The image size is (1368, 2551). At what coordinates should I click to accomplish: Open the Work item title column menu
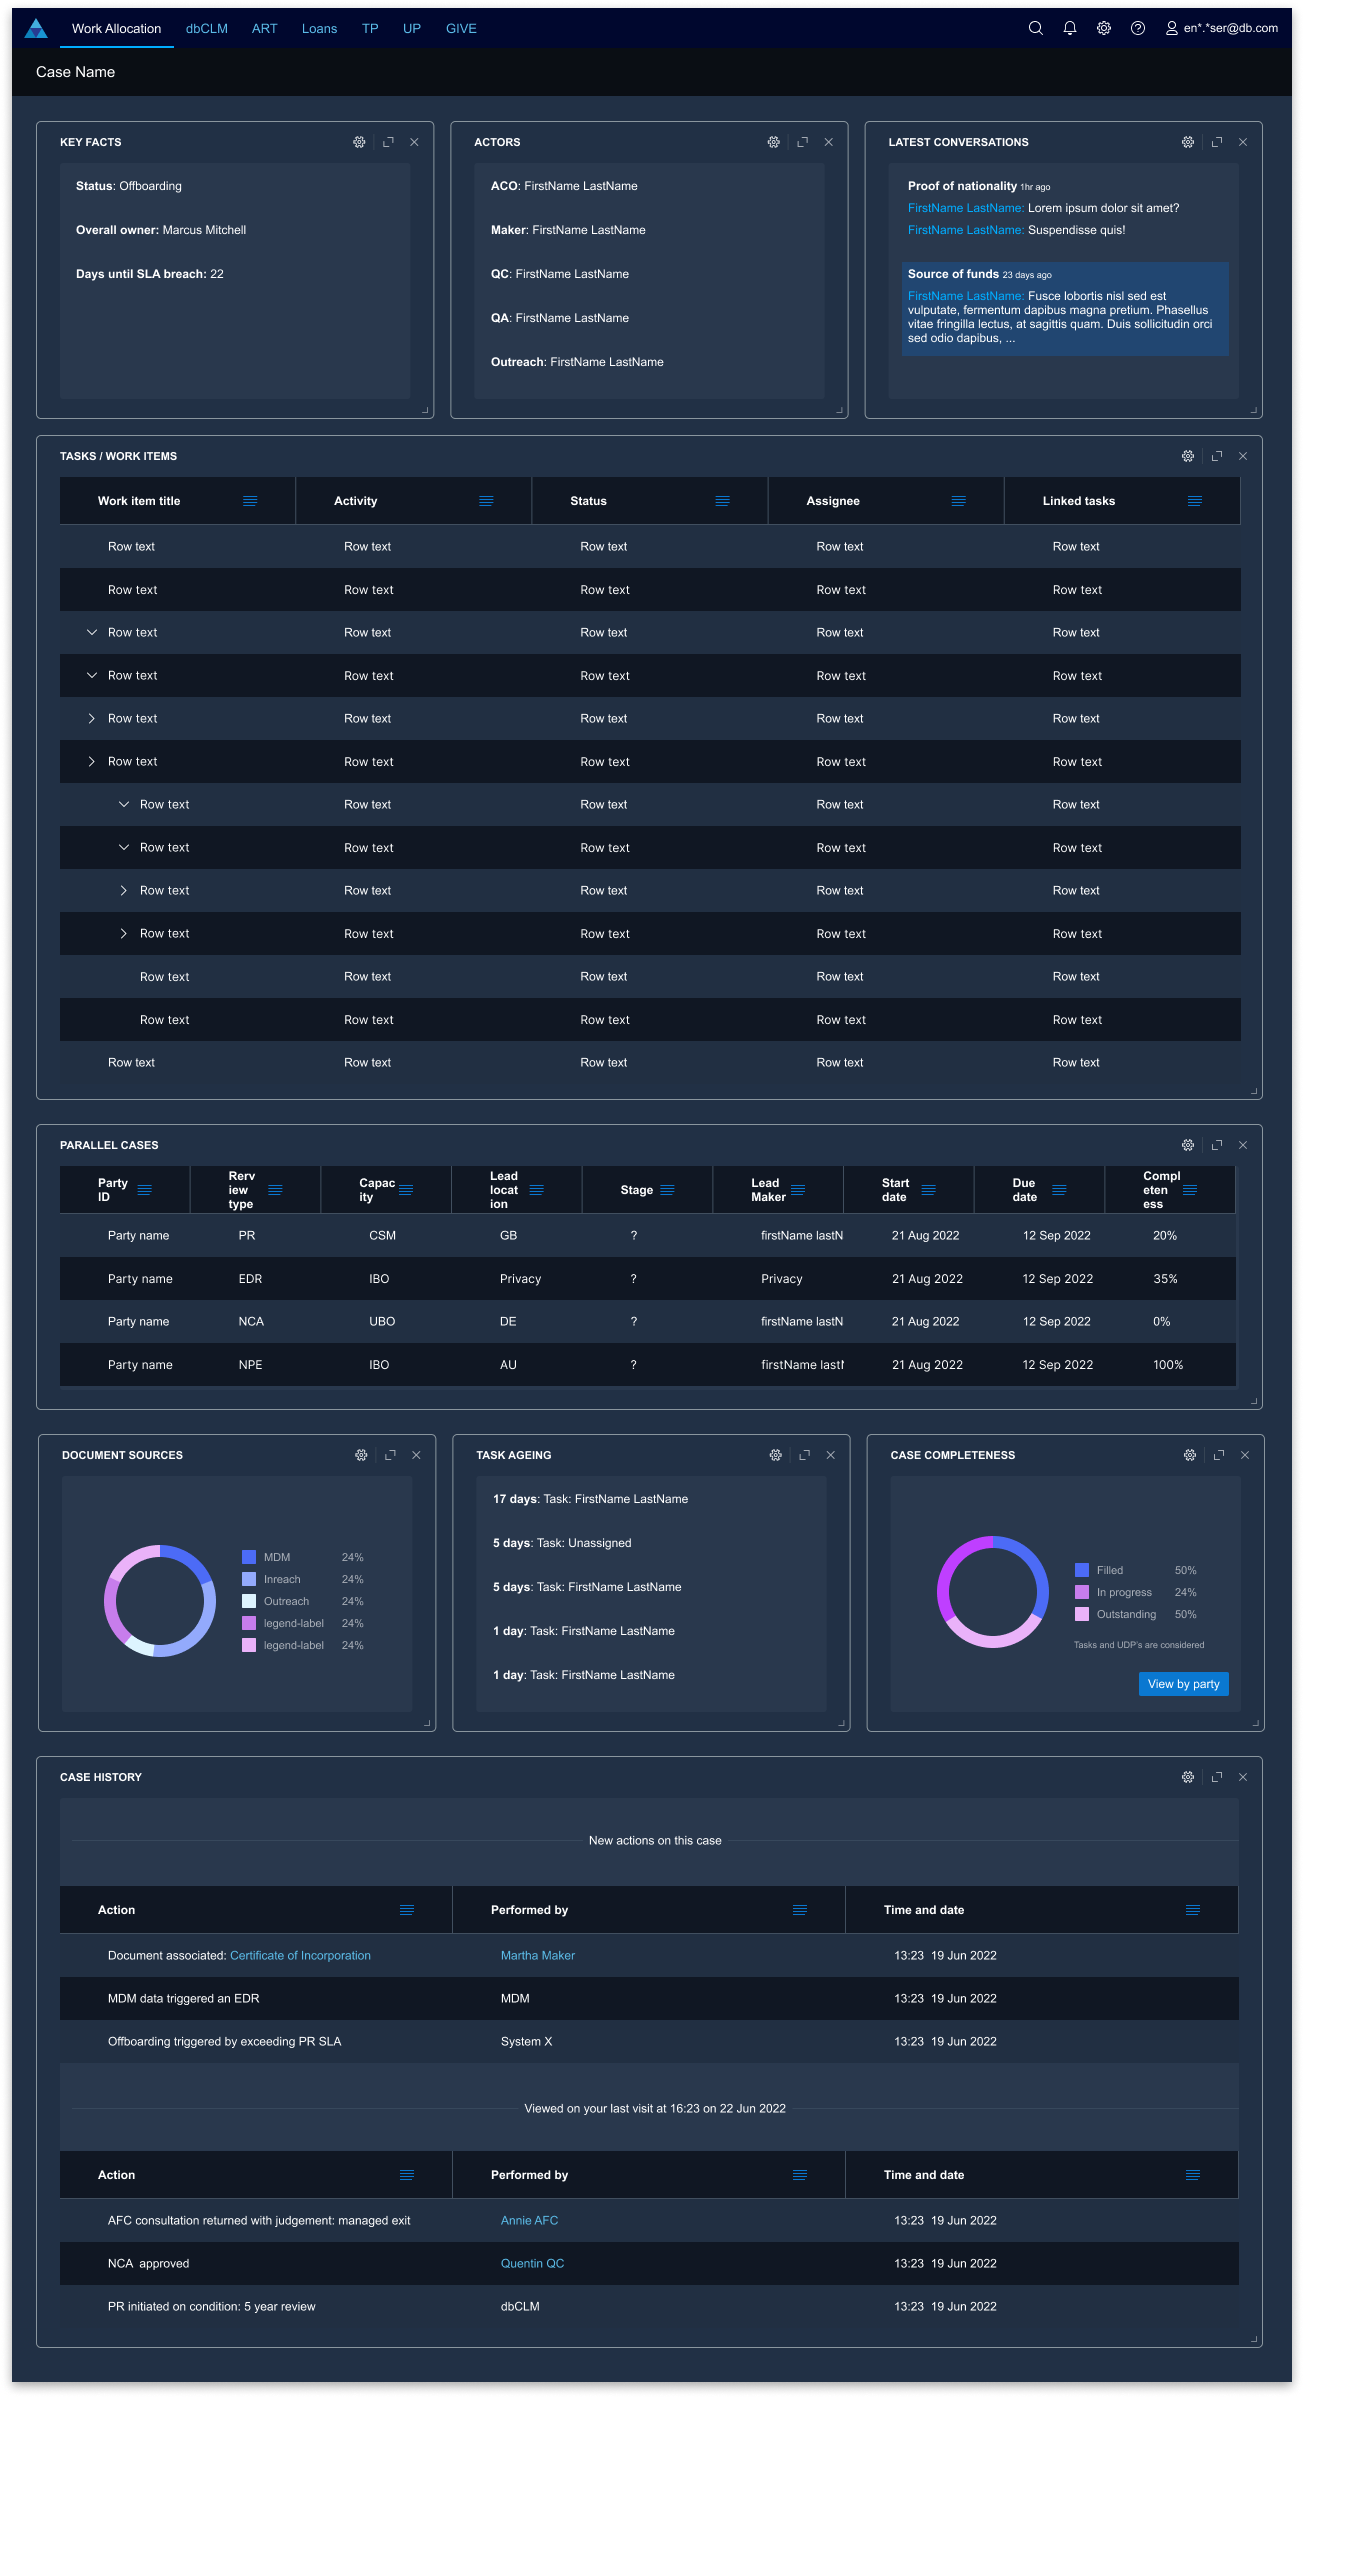pos(250,501)
